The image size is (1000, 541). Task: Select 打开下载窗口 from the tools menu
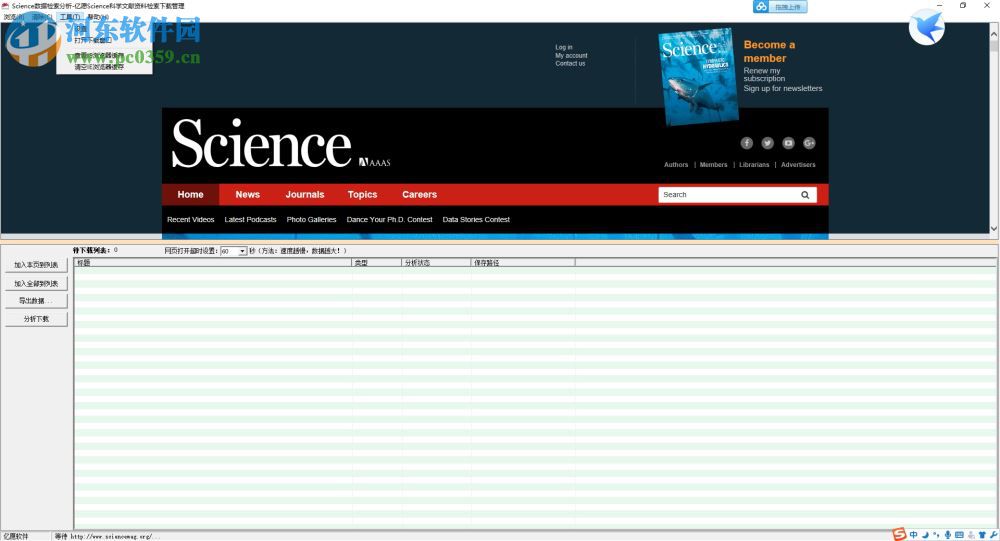pyautogui.click(x=93, y=40)
